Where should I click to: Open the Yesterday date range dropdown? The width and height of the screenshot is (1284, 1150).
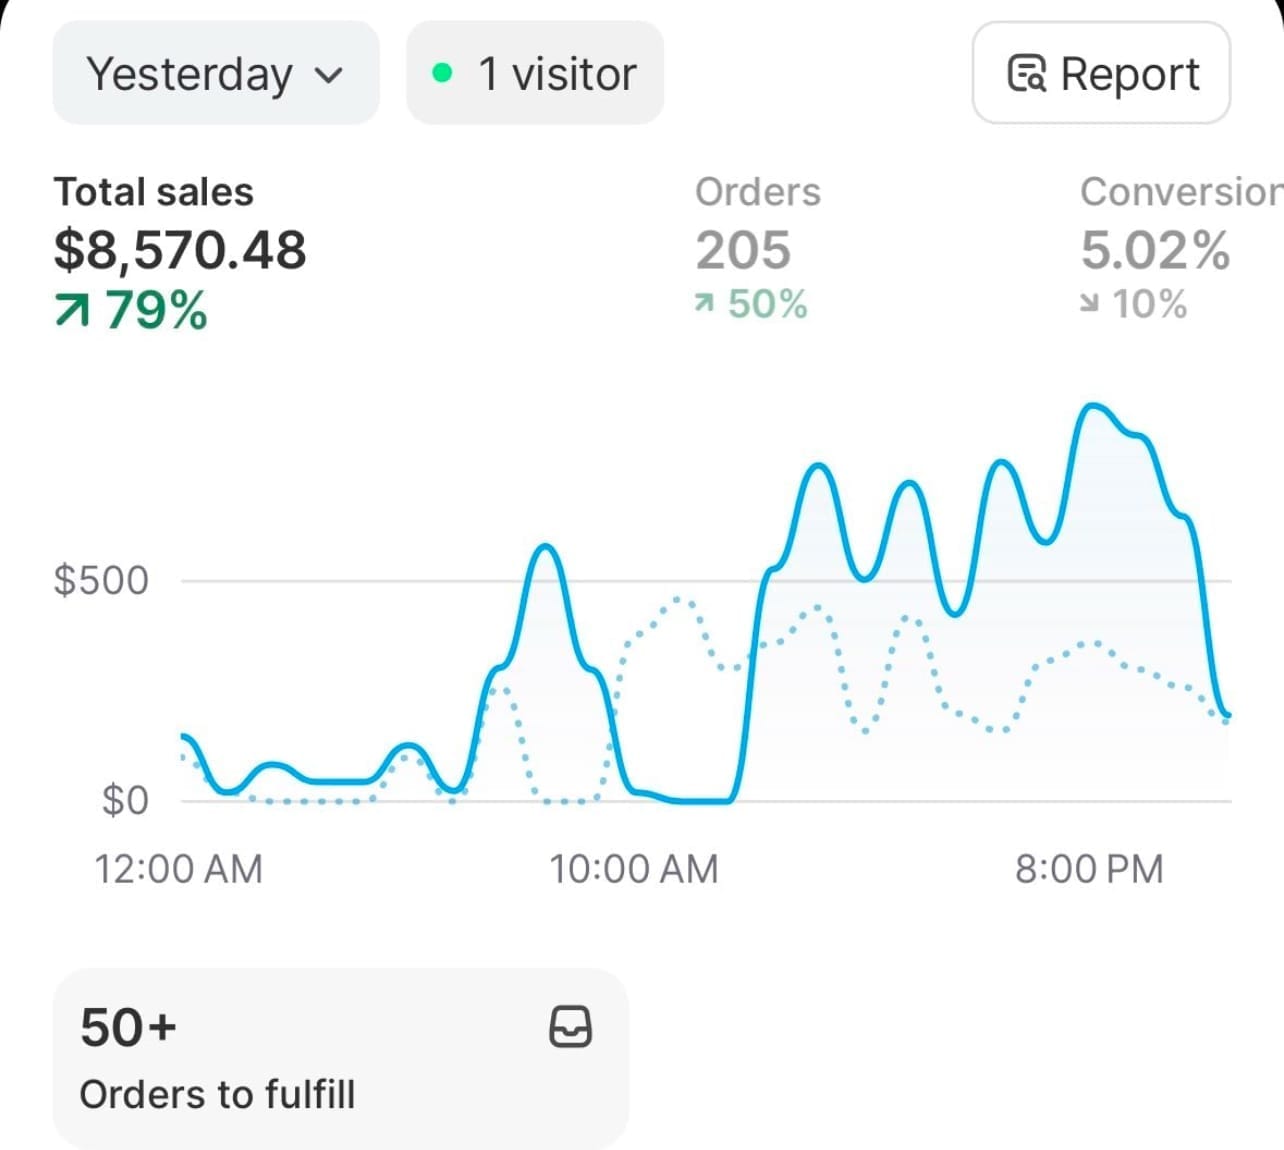[x=216, y=73]
